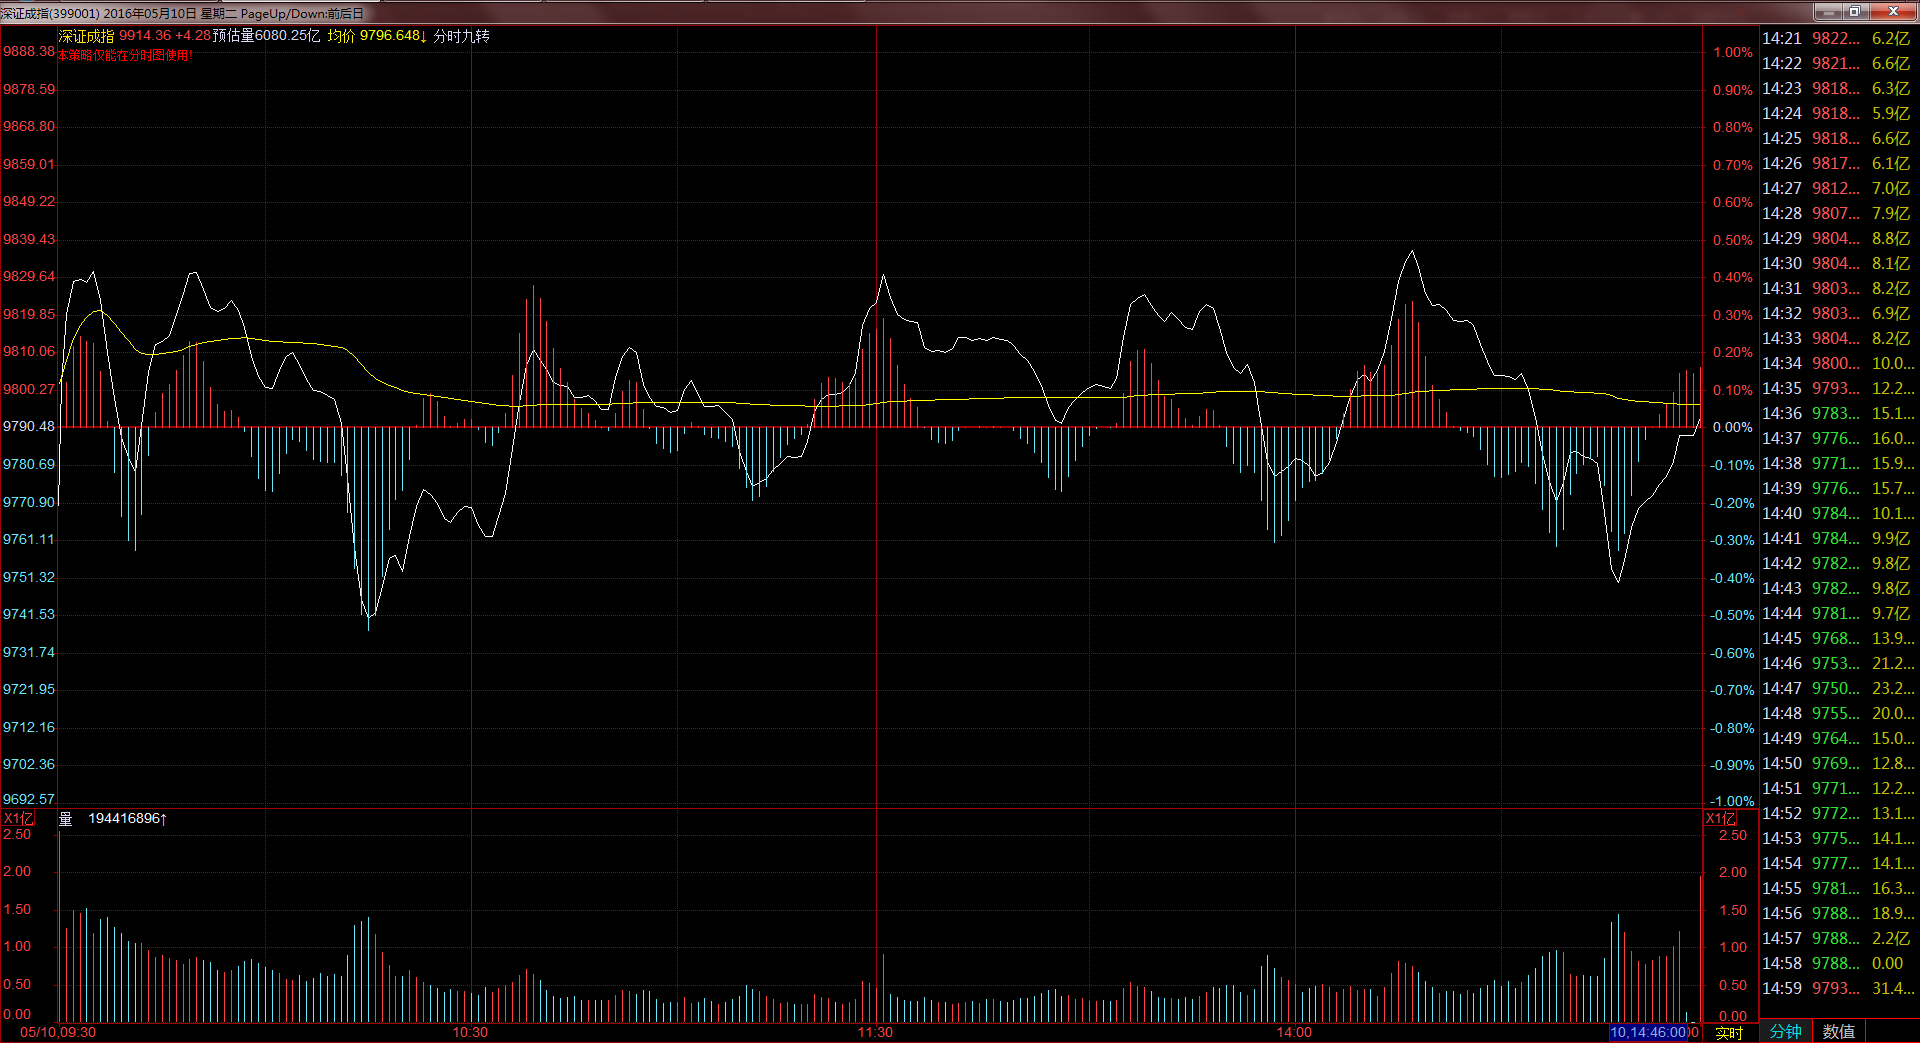The image size is (1920, 1043).
Task: Select the 14:46 row in the tick list
Action: tap(1836, 663)
